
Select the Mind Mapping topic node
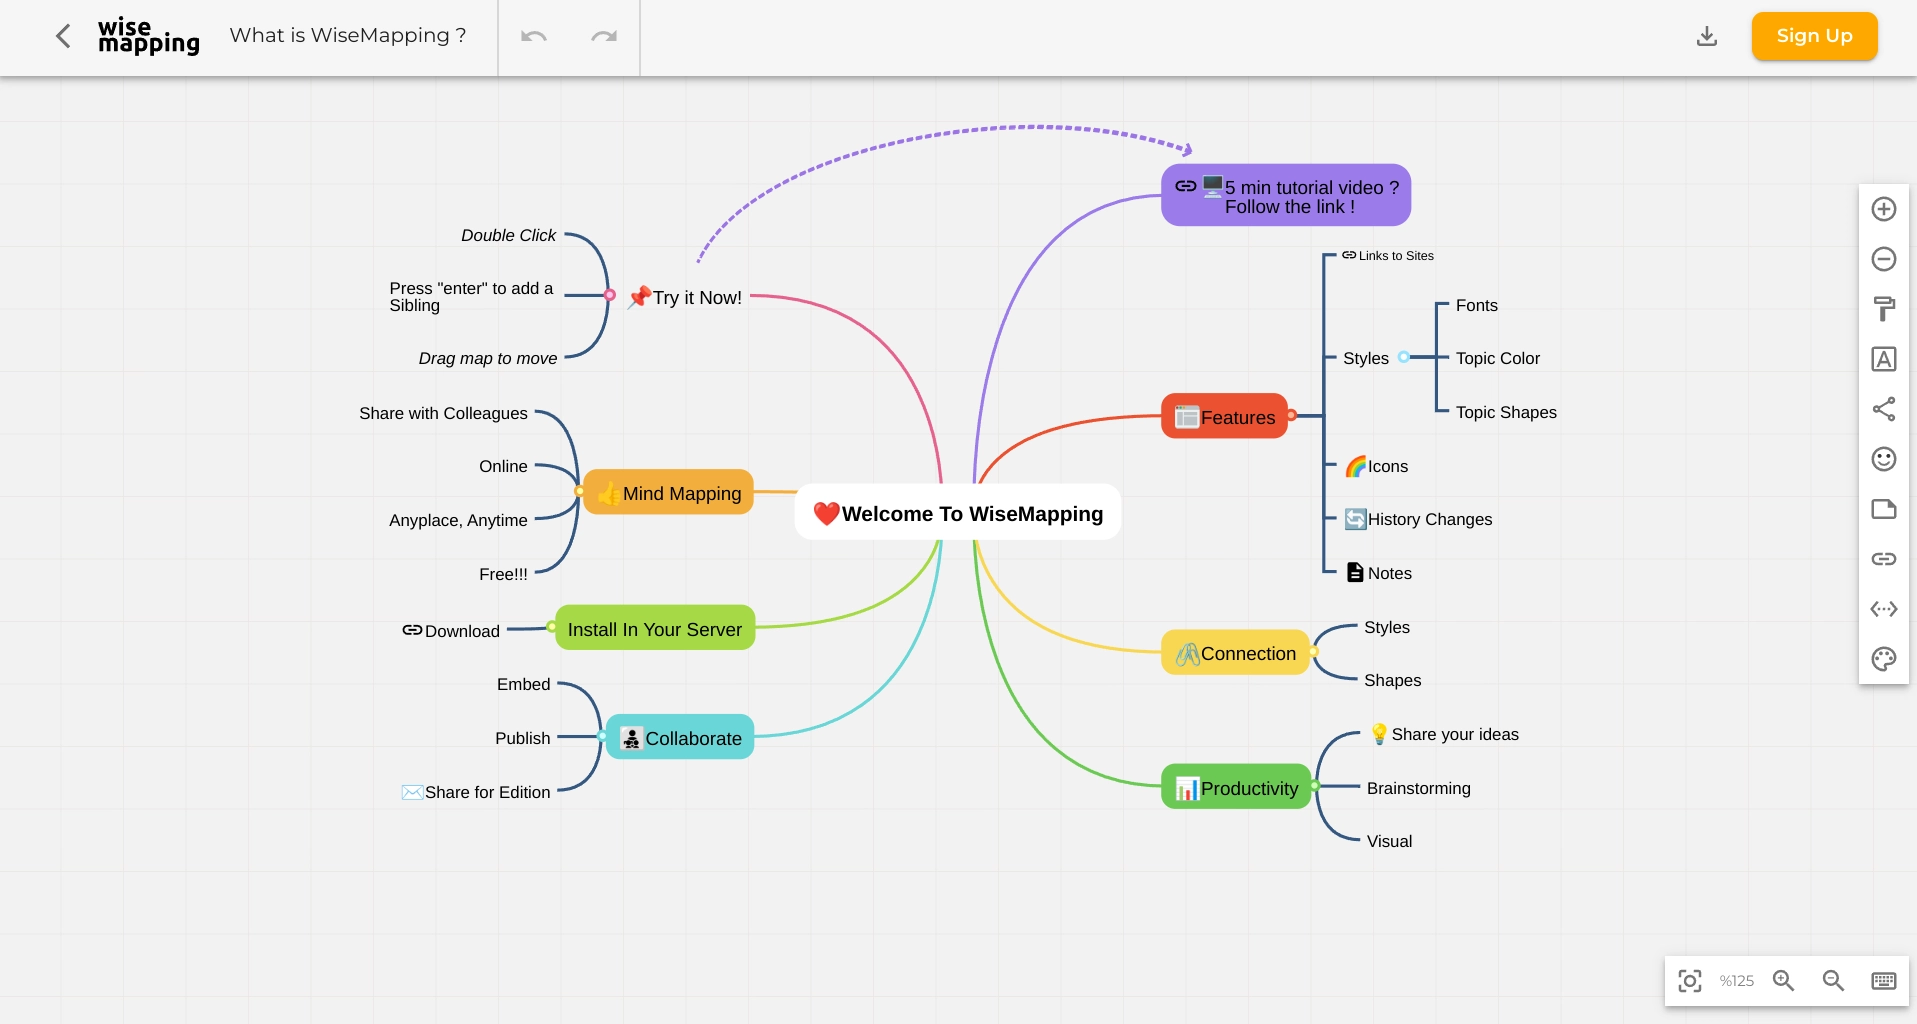[669, 492]
